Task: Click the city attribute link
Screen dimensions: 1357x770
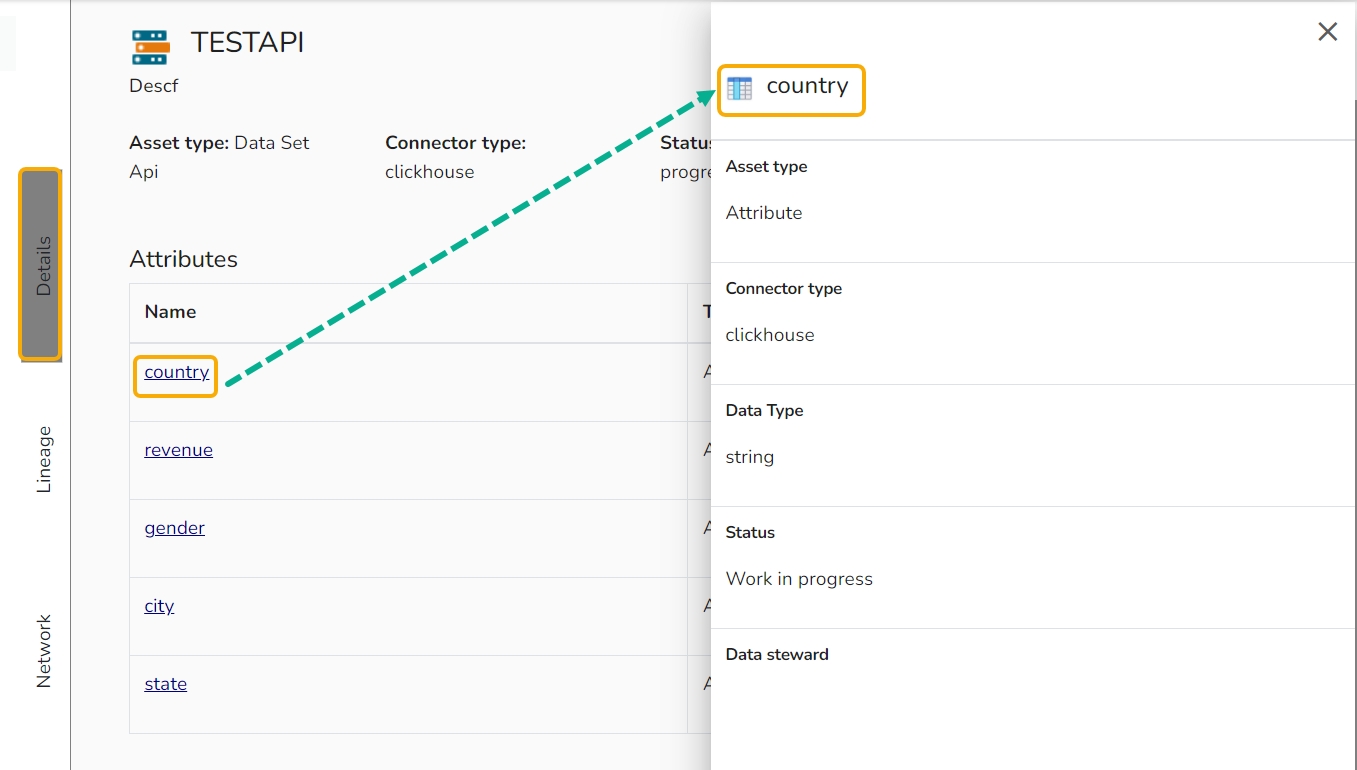Action: pos(159,606)
